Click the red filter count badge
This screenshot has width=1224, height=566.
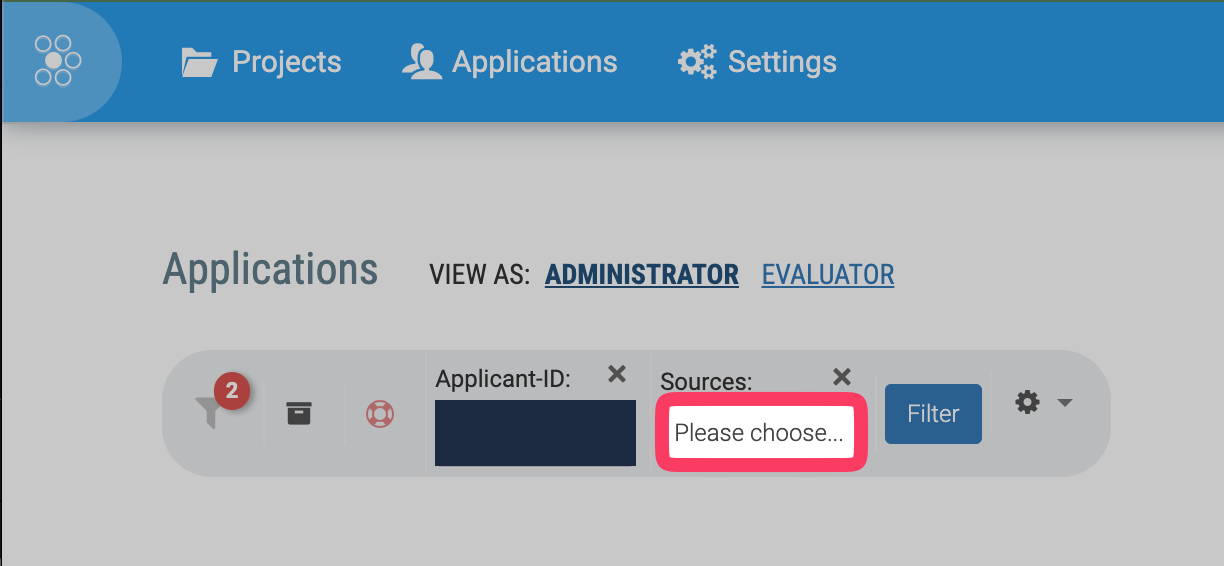tap(232, 392)
